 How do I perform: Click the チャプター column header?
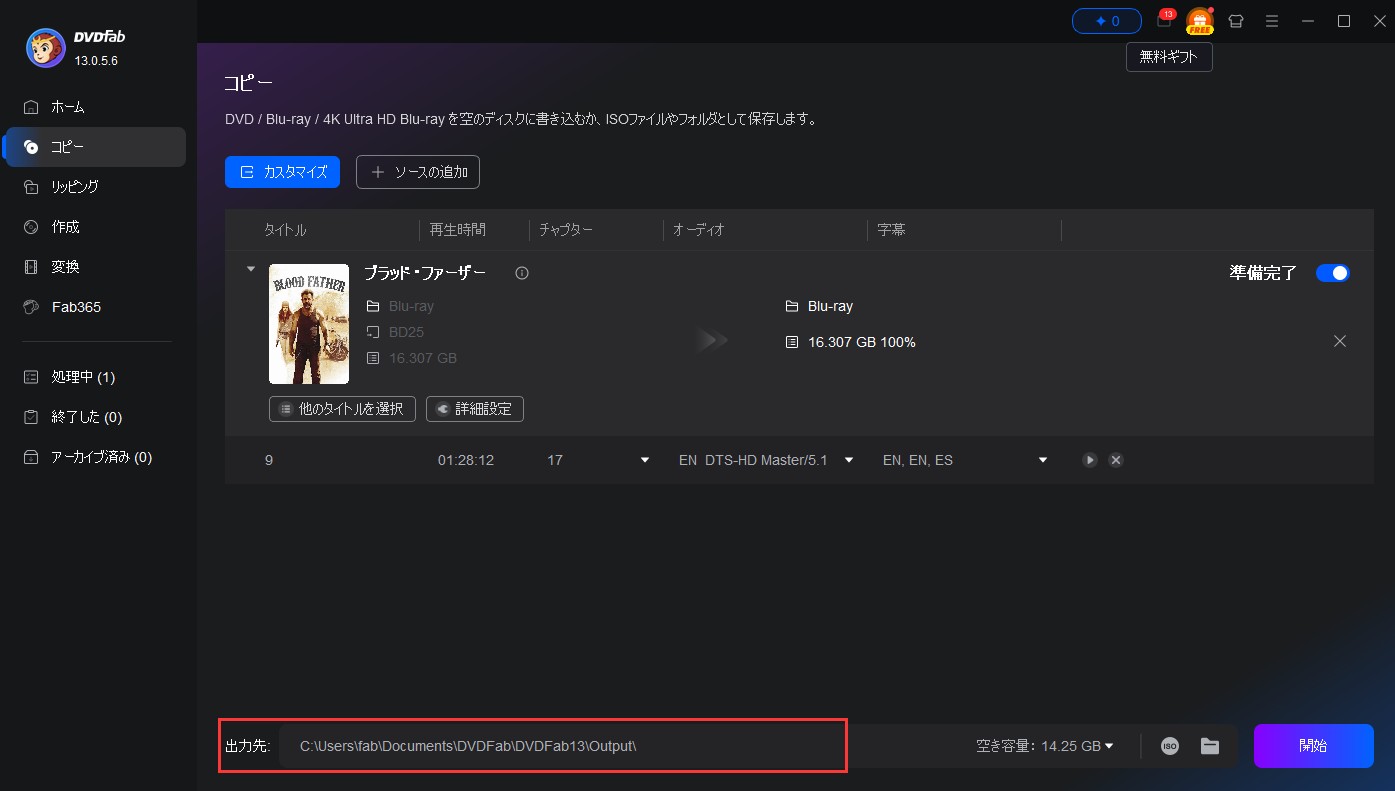point(566,230)
